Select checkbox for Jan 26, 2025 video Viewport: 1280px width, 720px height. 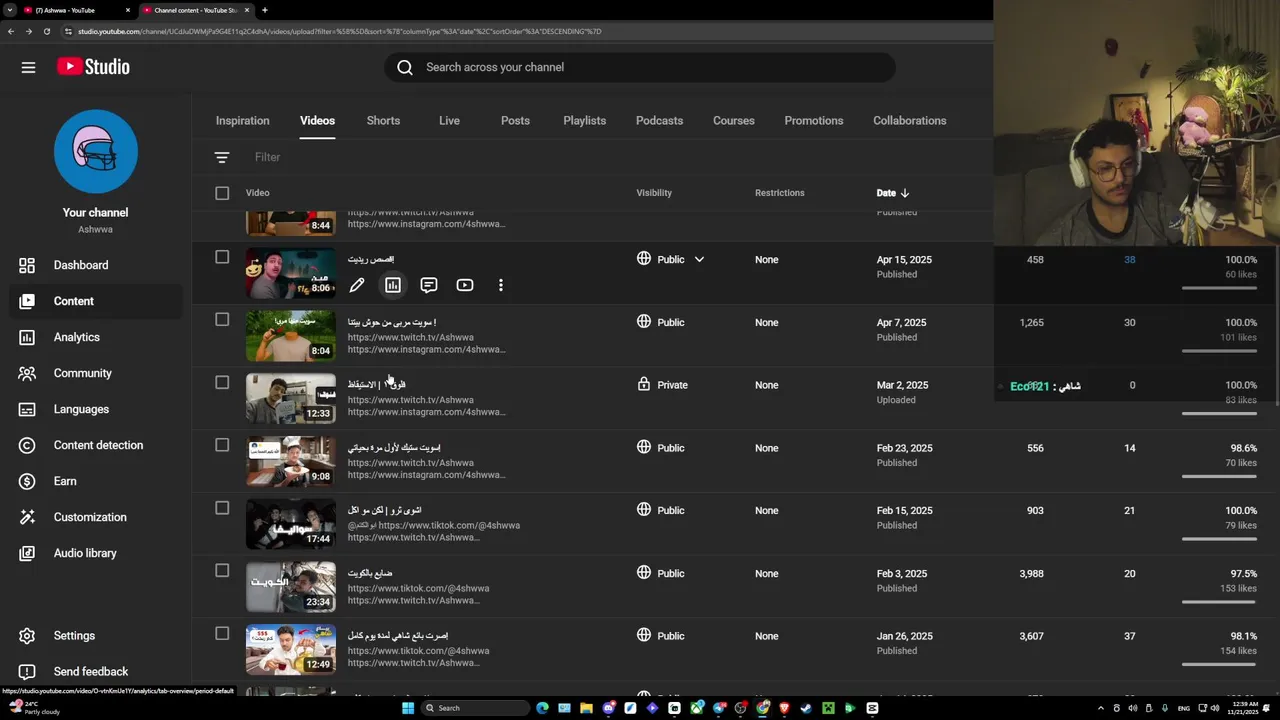(x=222, y=634)
